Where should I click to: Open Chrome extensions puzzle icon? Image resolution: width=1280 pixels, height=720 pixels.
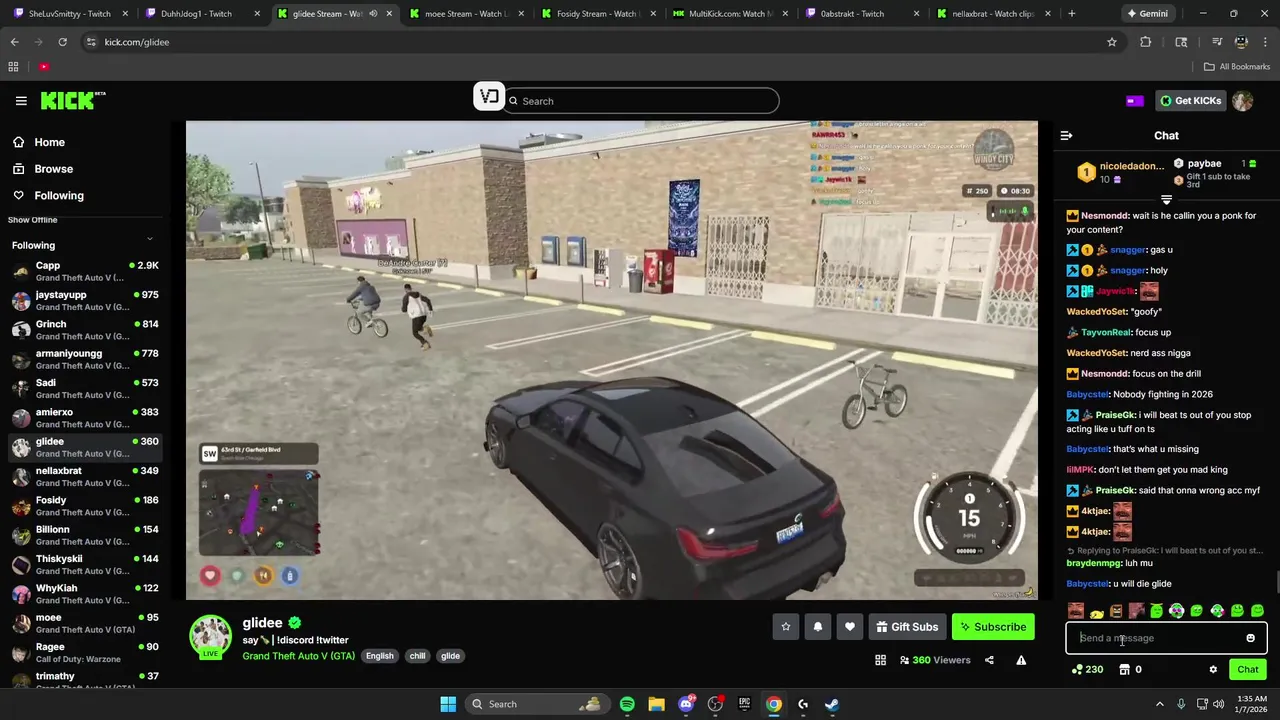pyautogui.click(x=1146, y=42)
